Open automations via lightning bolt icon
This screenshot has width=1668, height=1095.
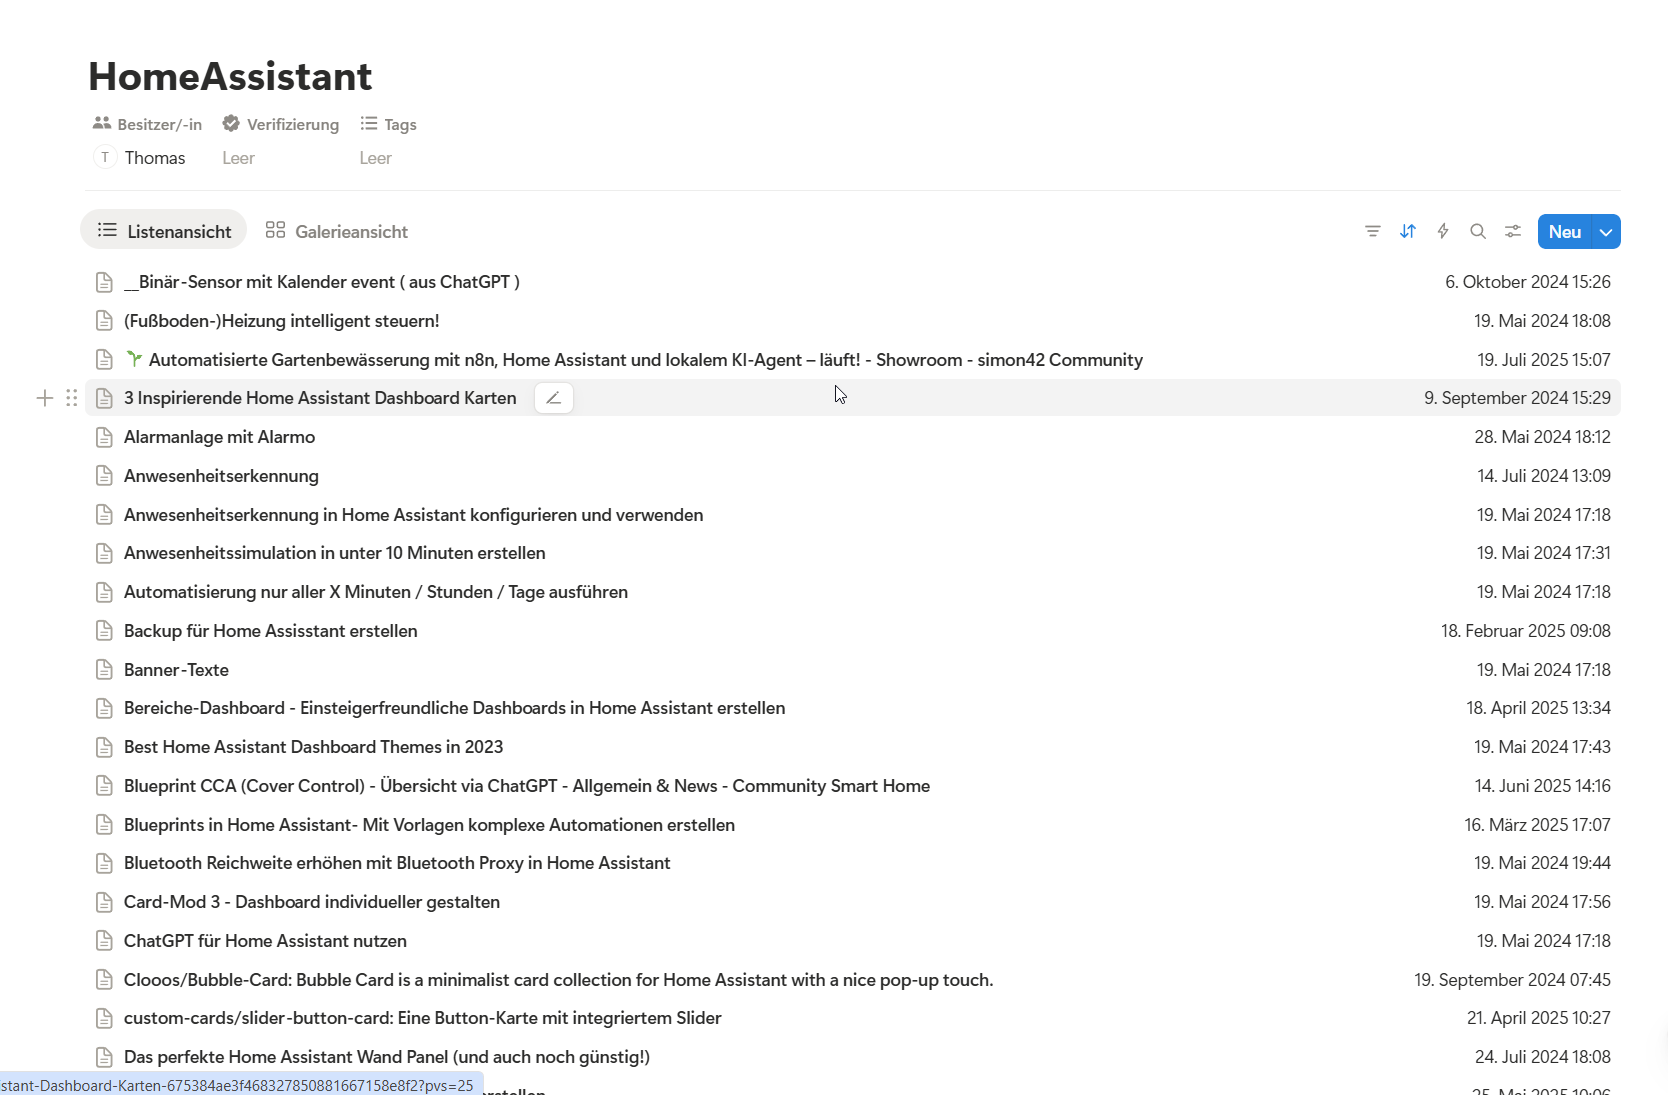(1443, 232)
